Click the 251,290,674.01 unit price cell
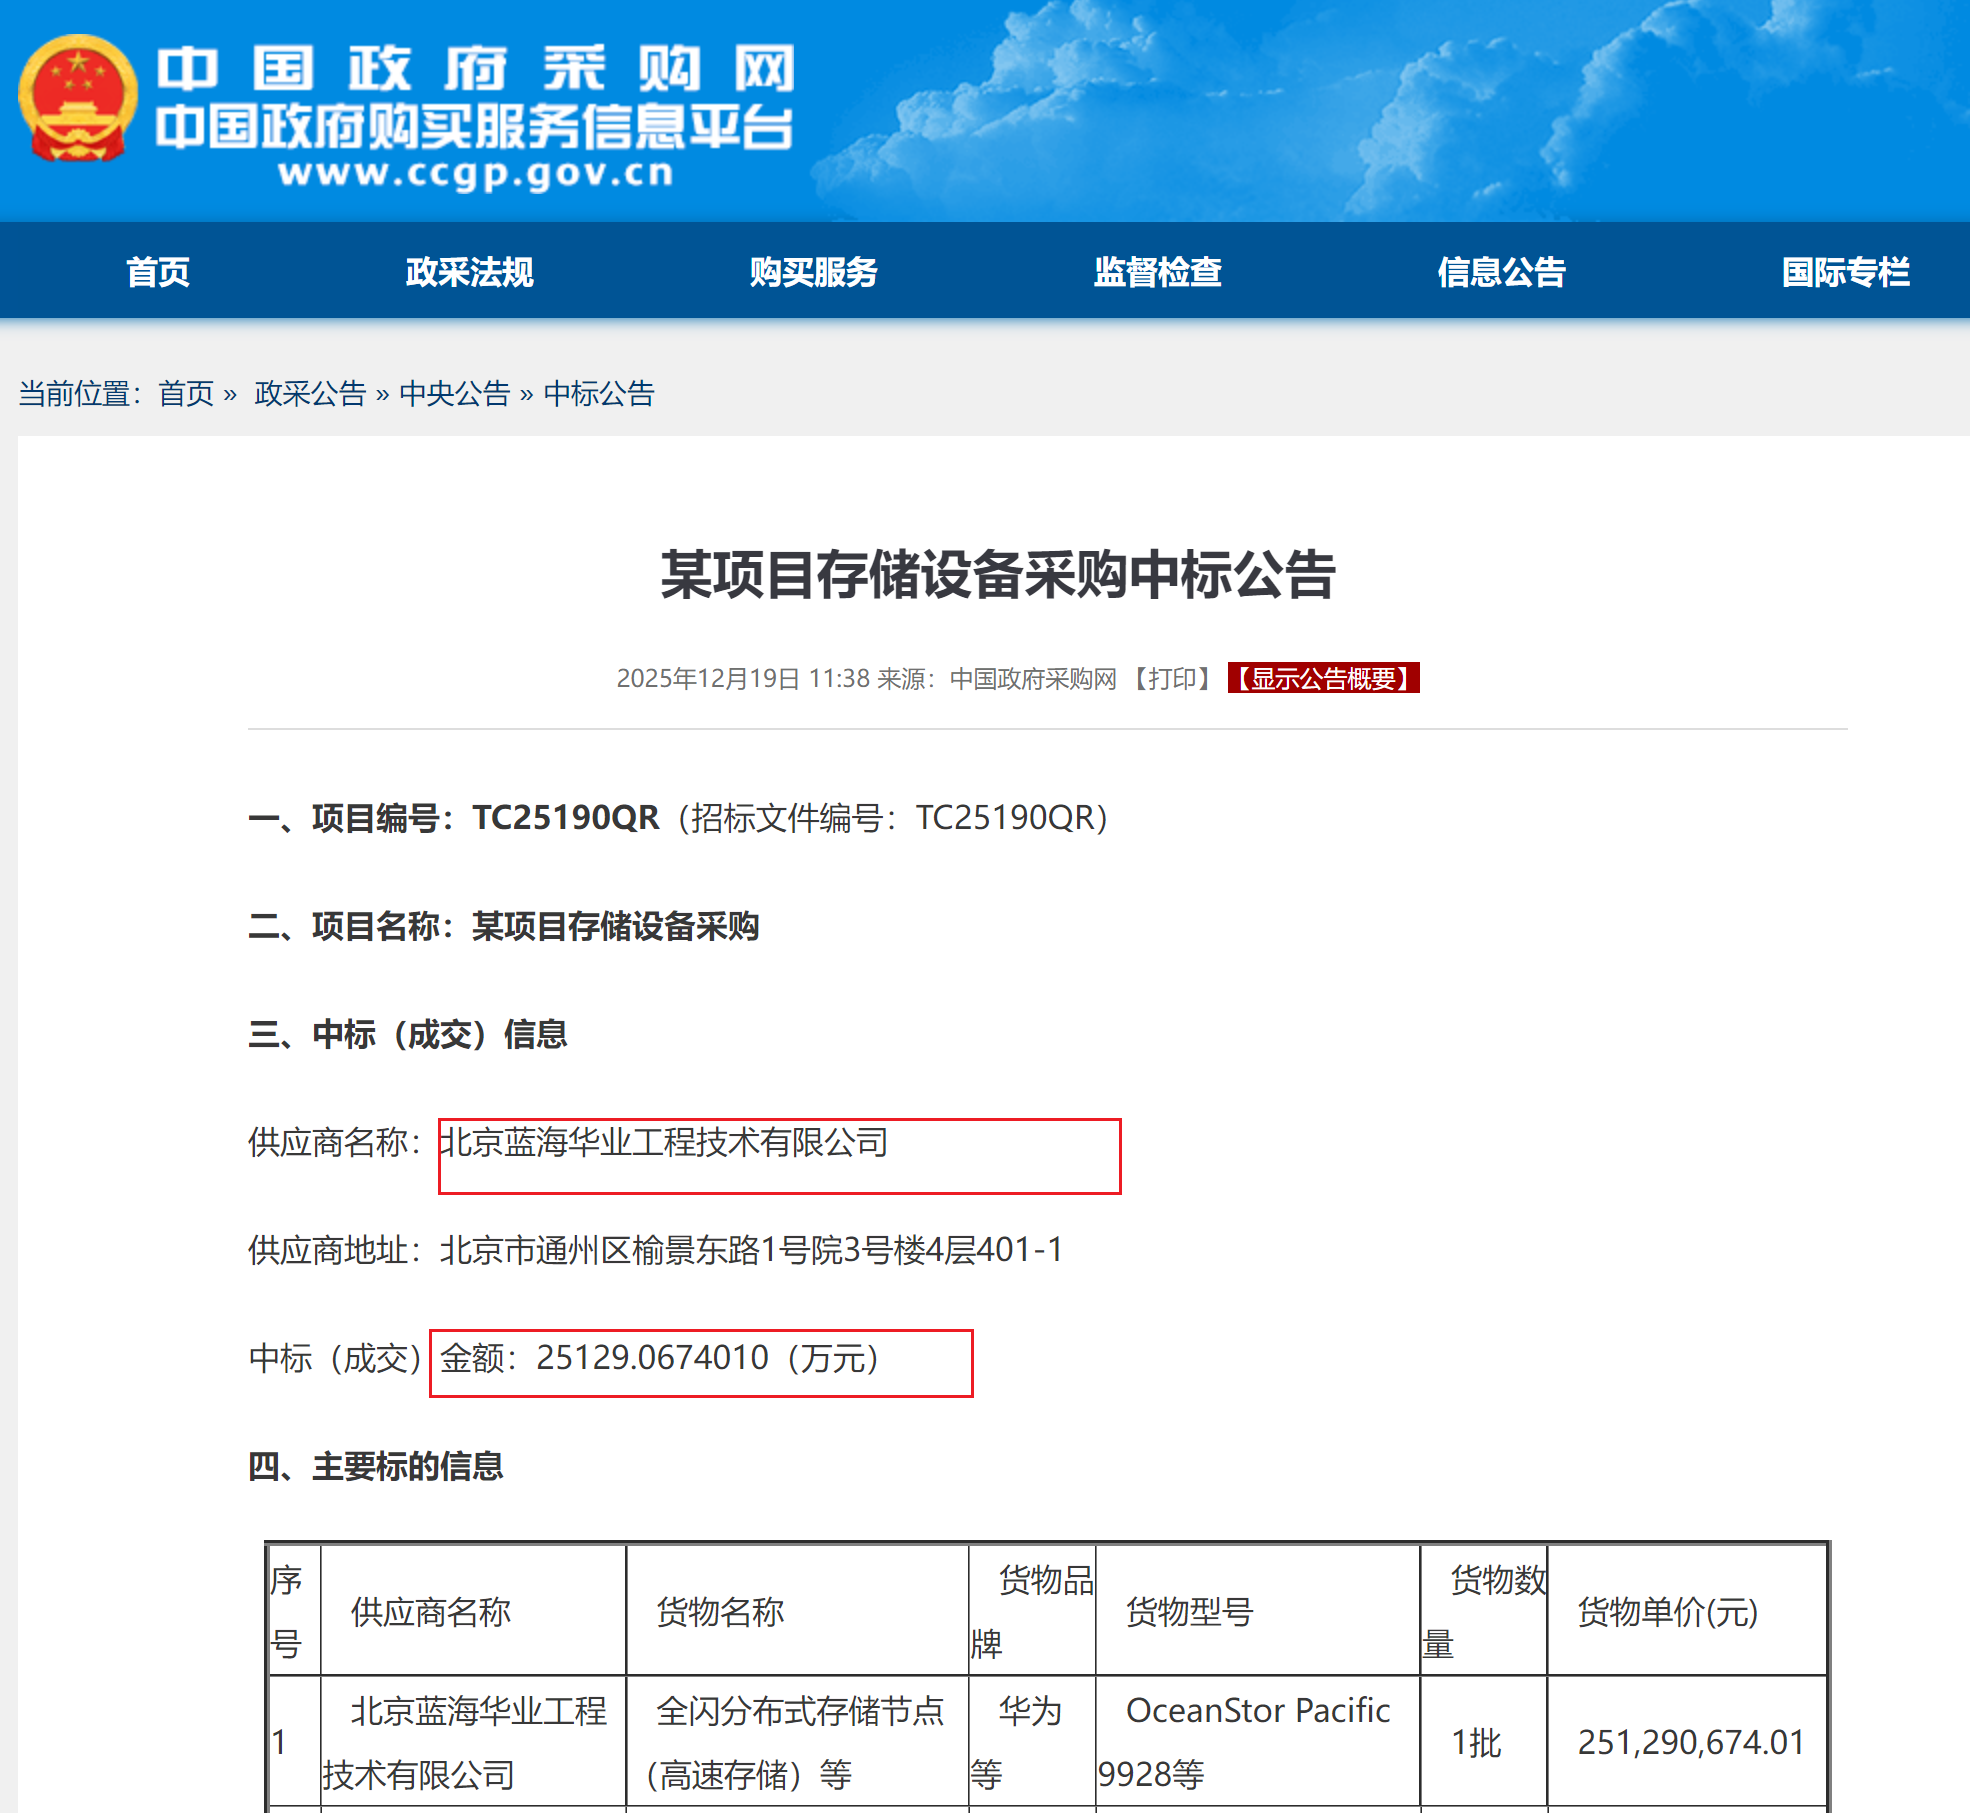This screenshot has height=1813, width=1970. [x=1689, y=1742]
